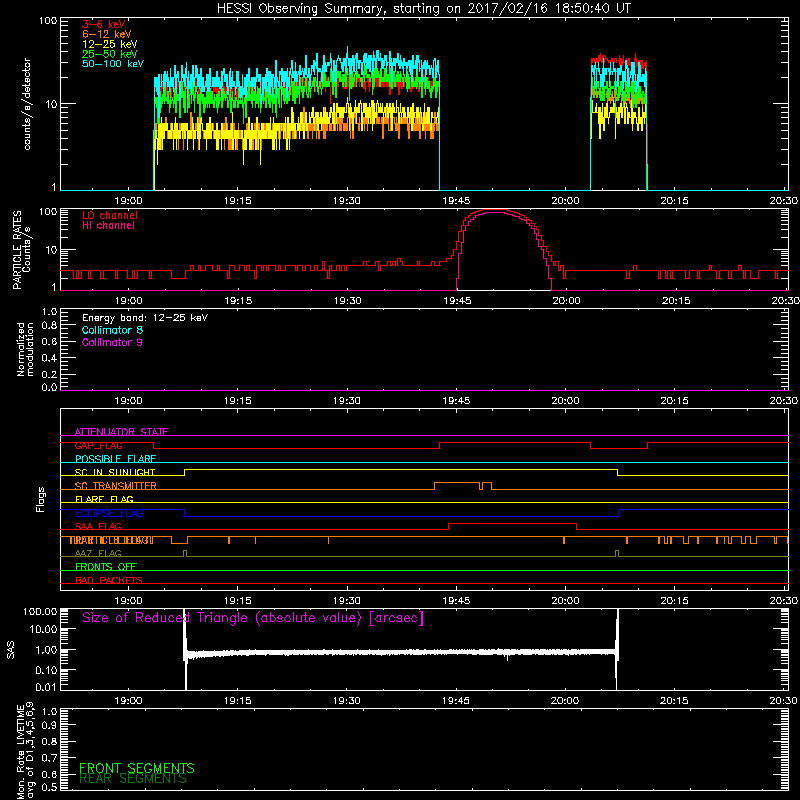Click the ECLIPSE_FLAG label

coord(109,513)
